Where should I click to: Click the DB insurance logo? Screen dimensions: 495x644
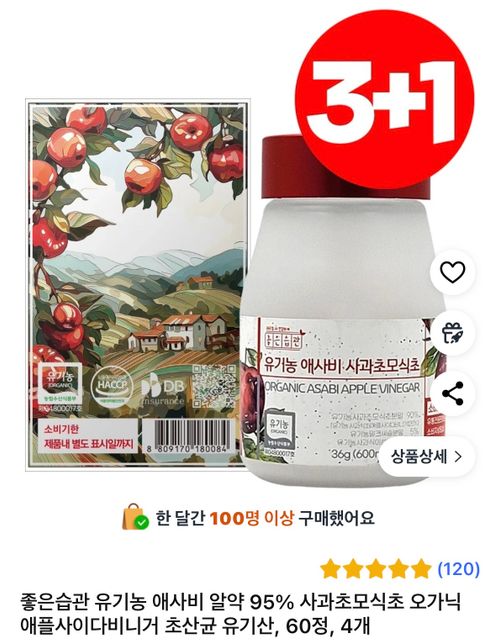click(163, 389)
